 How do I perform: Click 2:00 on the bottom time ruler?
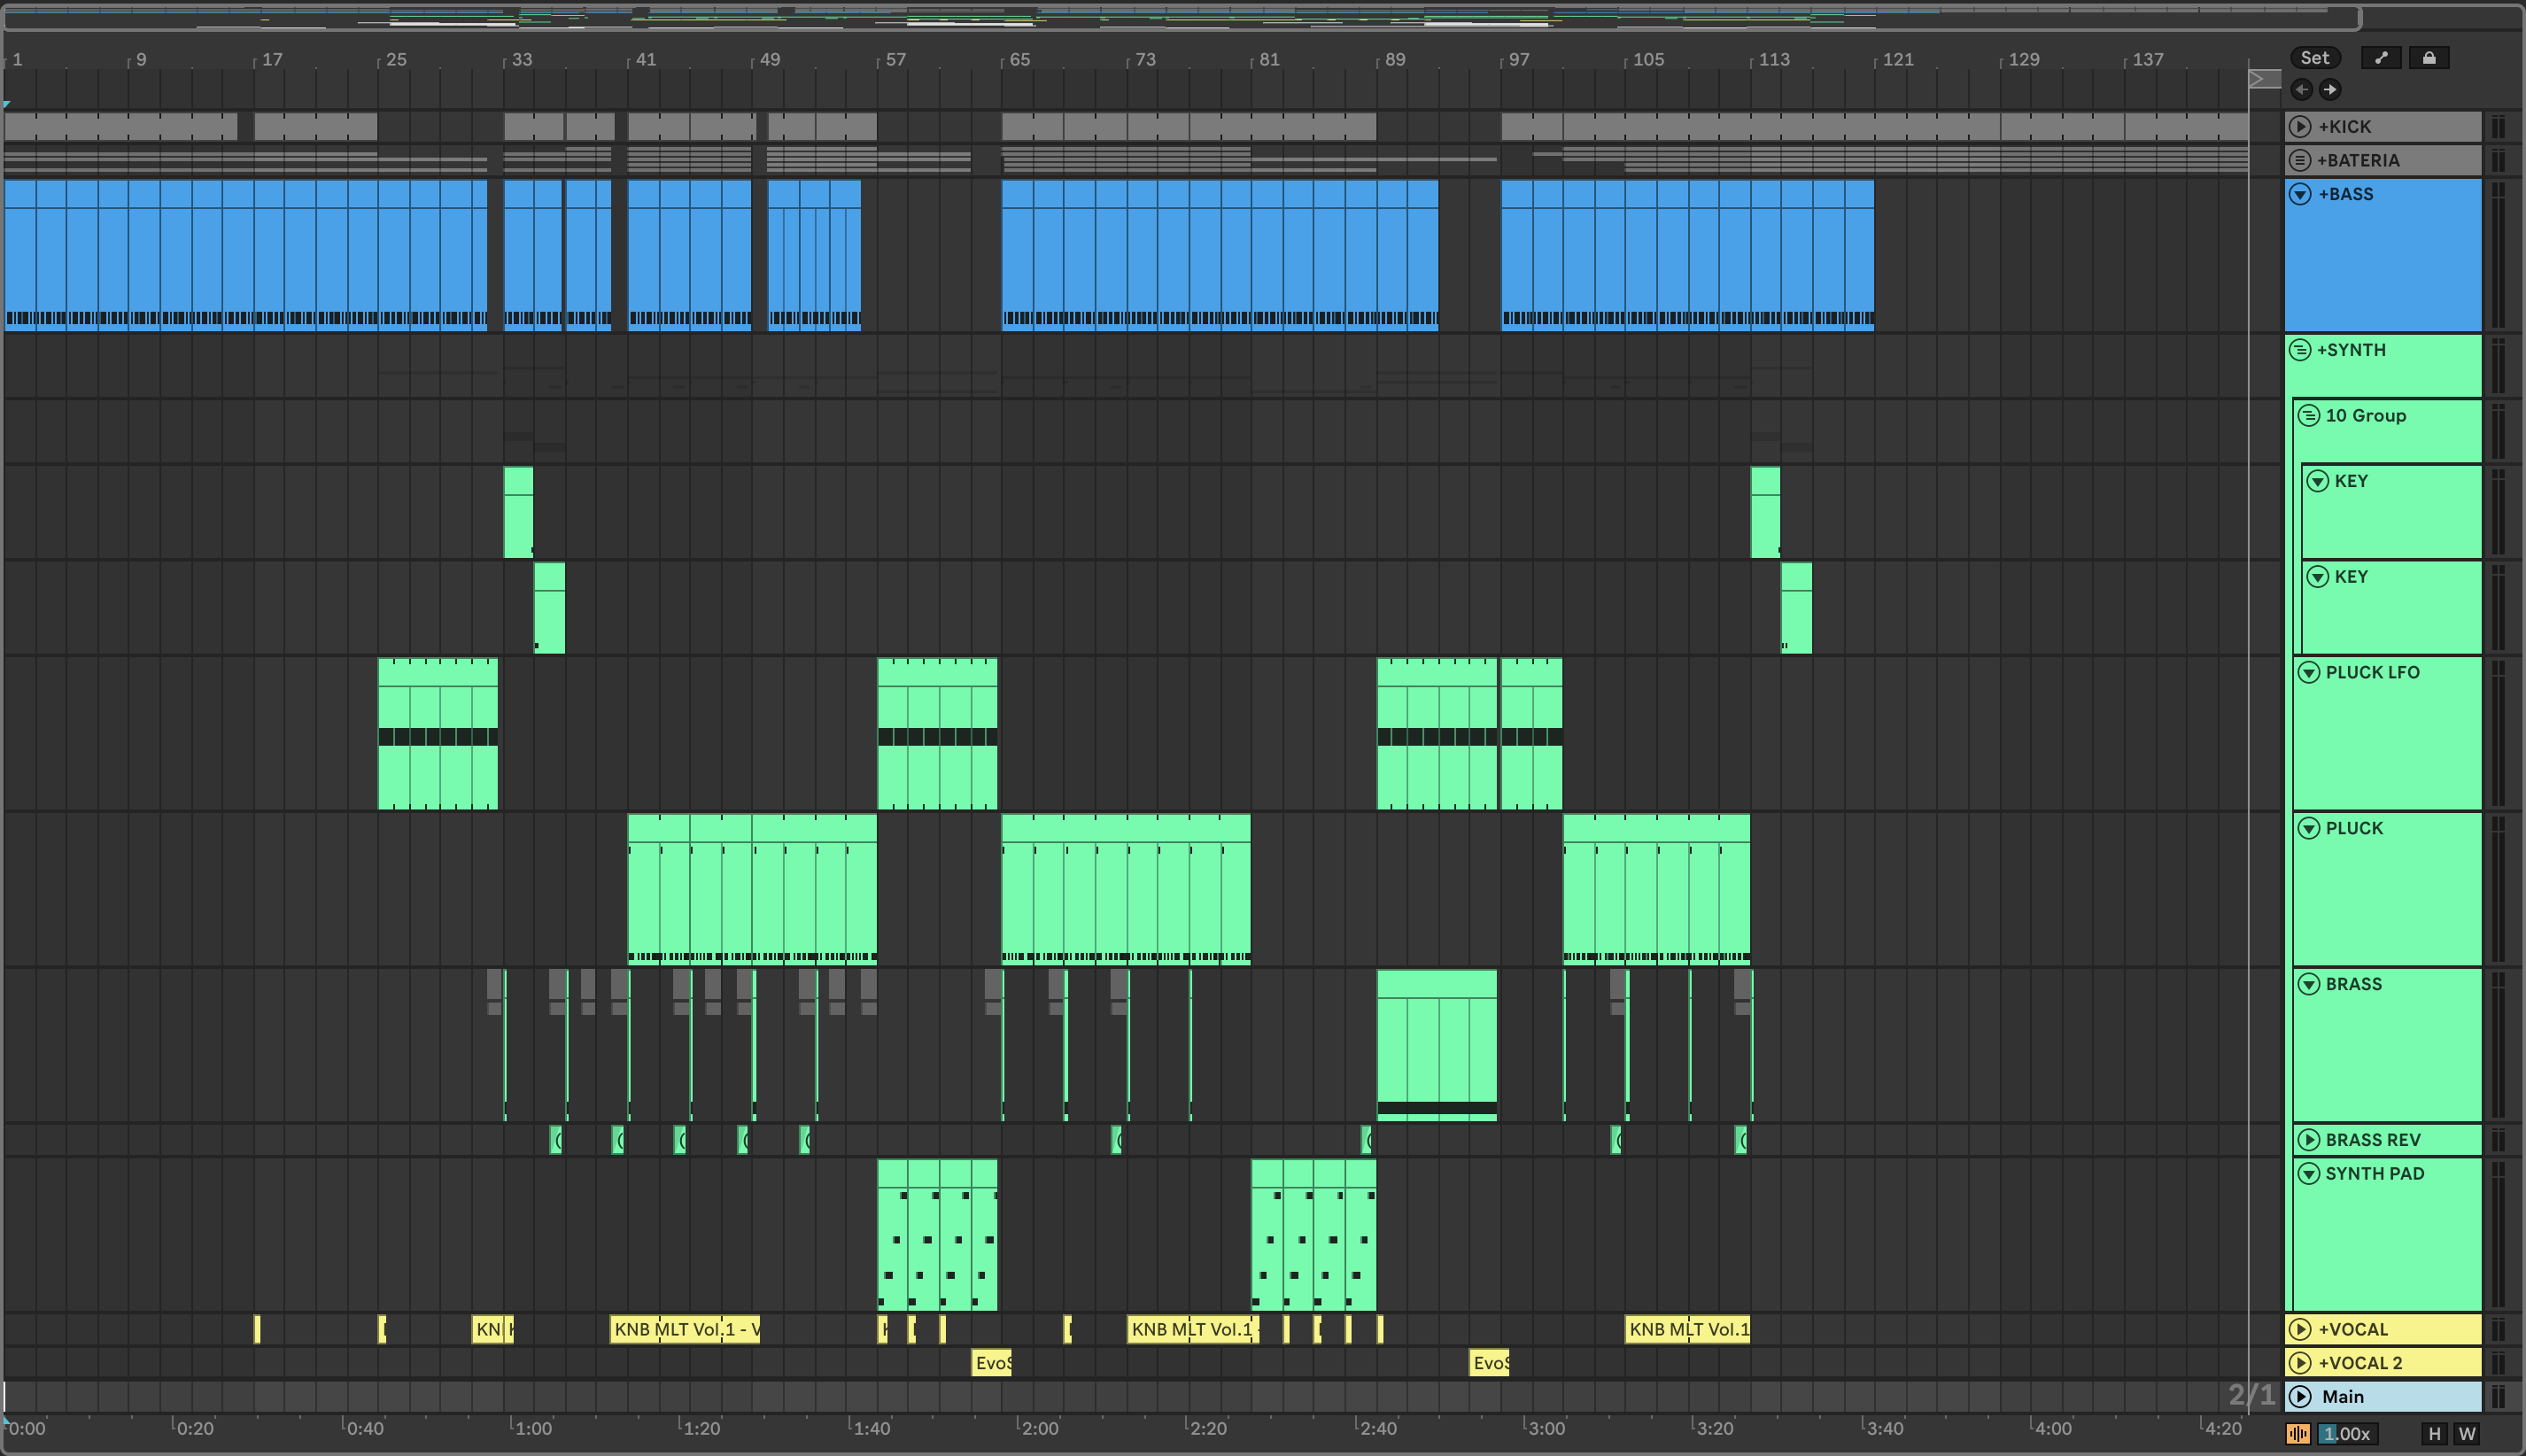pos(1040,1428)
